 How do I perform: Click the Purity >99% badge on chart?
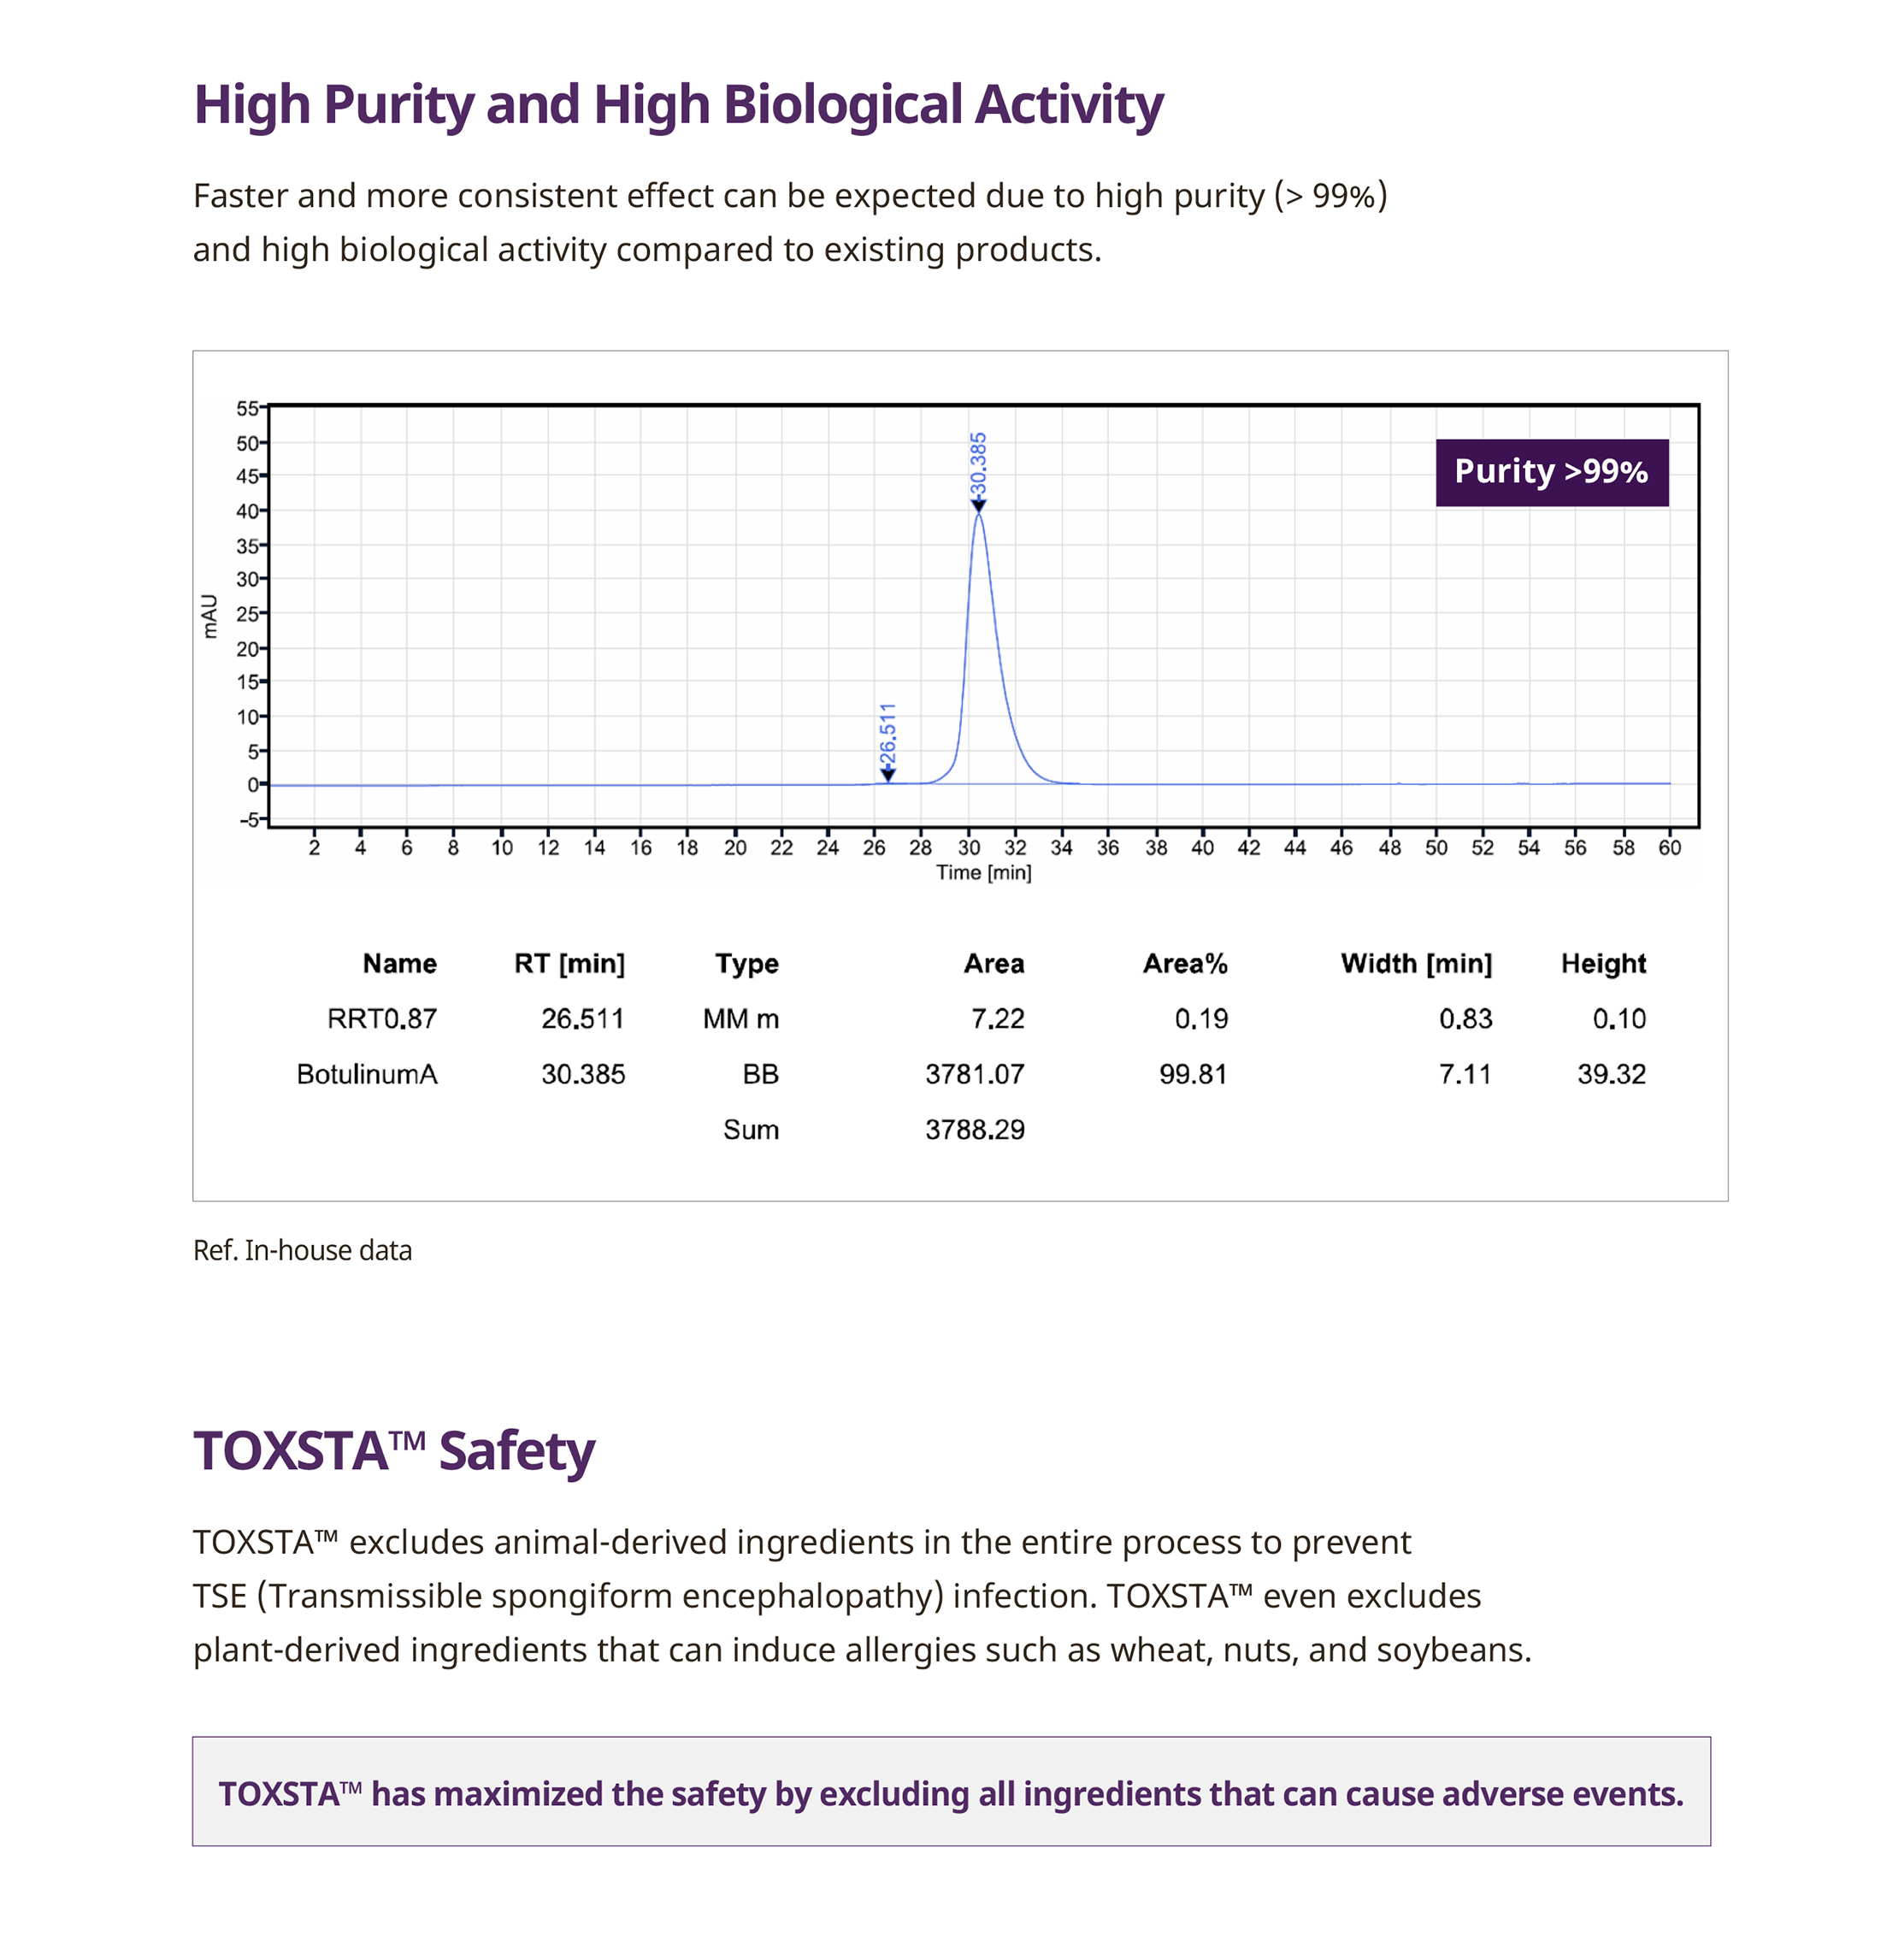point(1551,472)
